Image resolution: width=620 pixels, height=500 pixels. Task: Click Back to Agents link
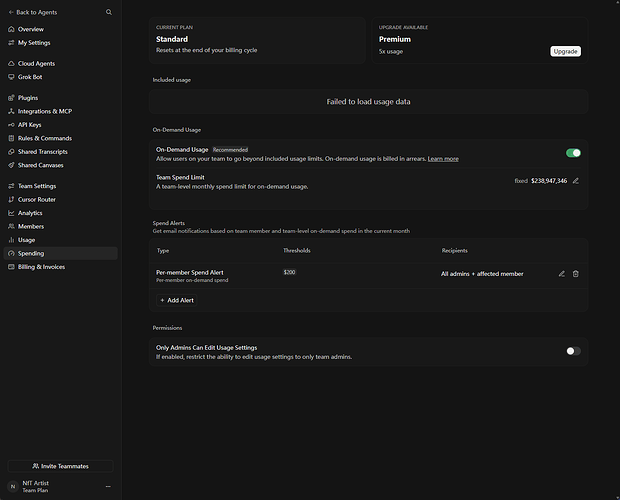(33, 12)
